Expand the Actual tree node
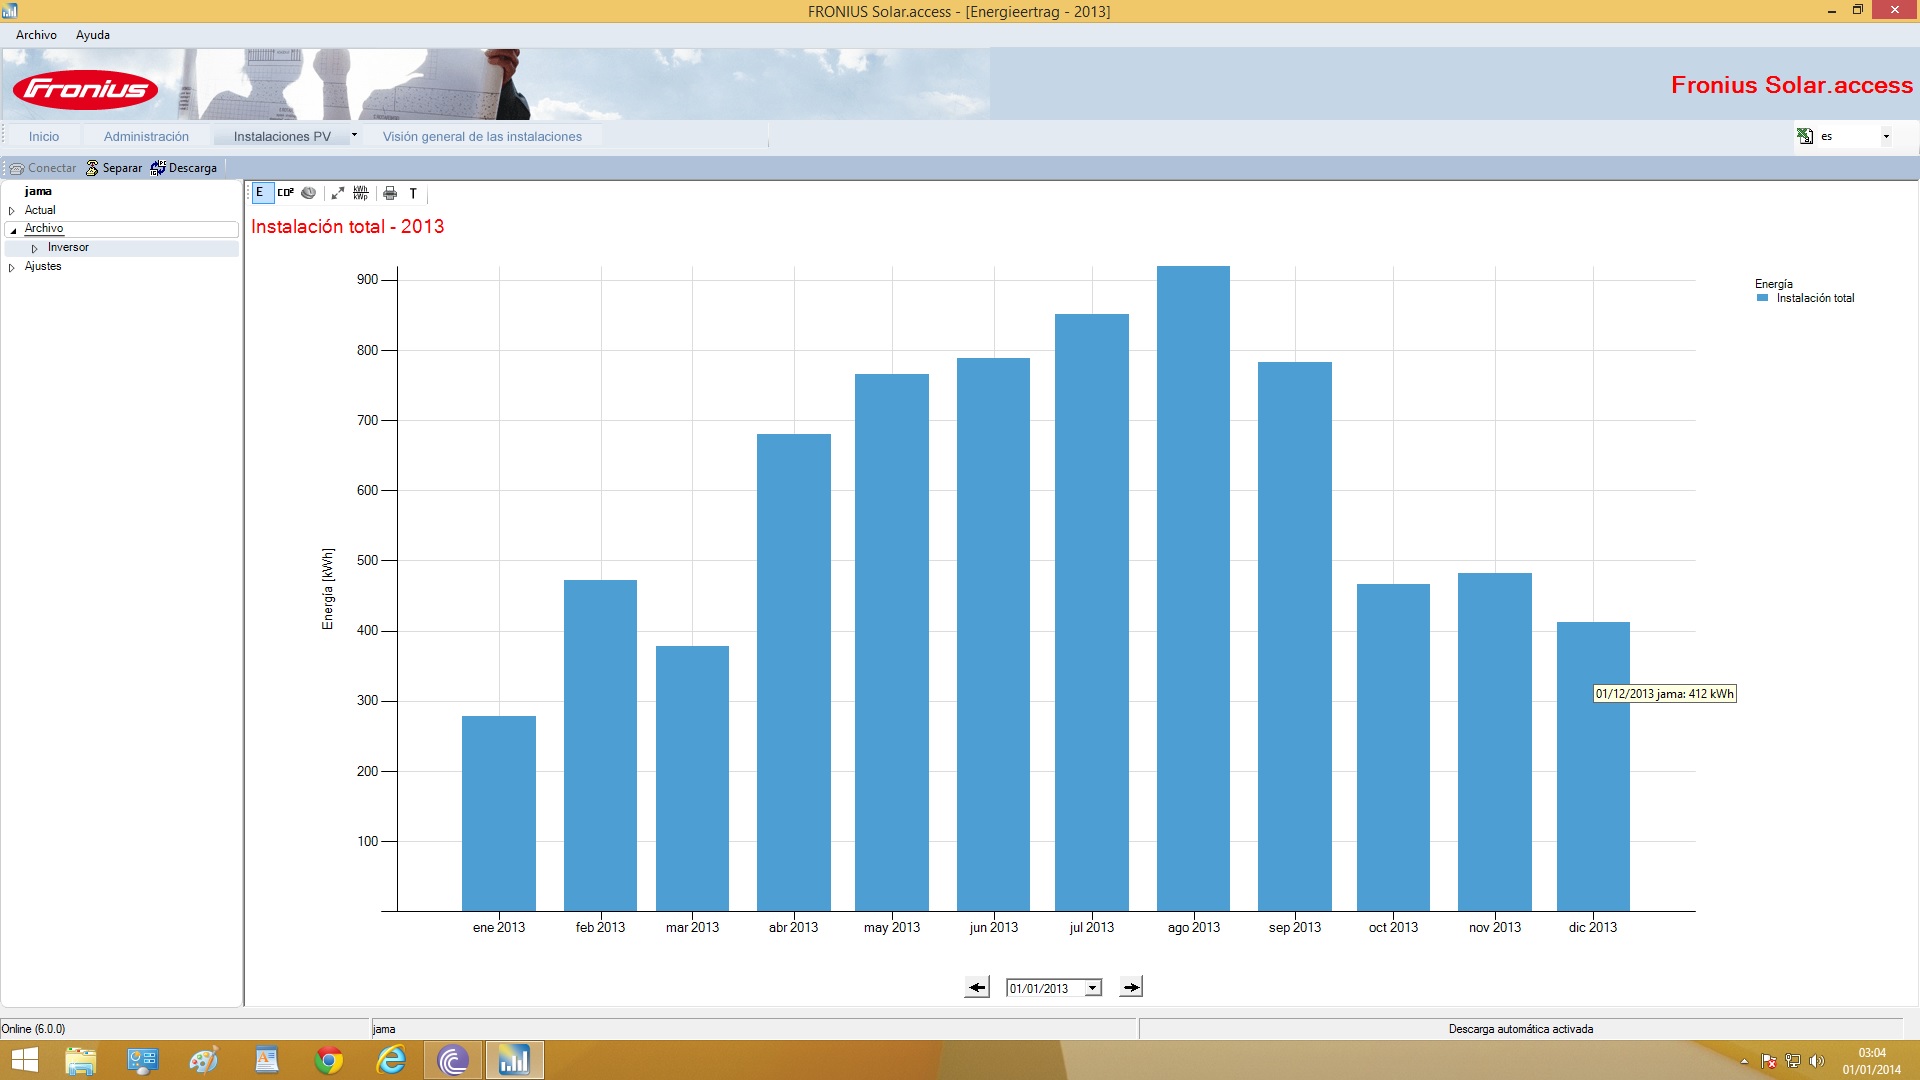Viewport: 1920px width, 1080px height. 12,211
